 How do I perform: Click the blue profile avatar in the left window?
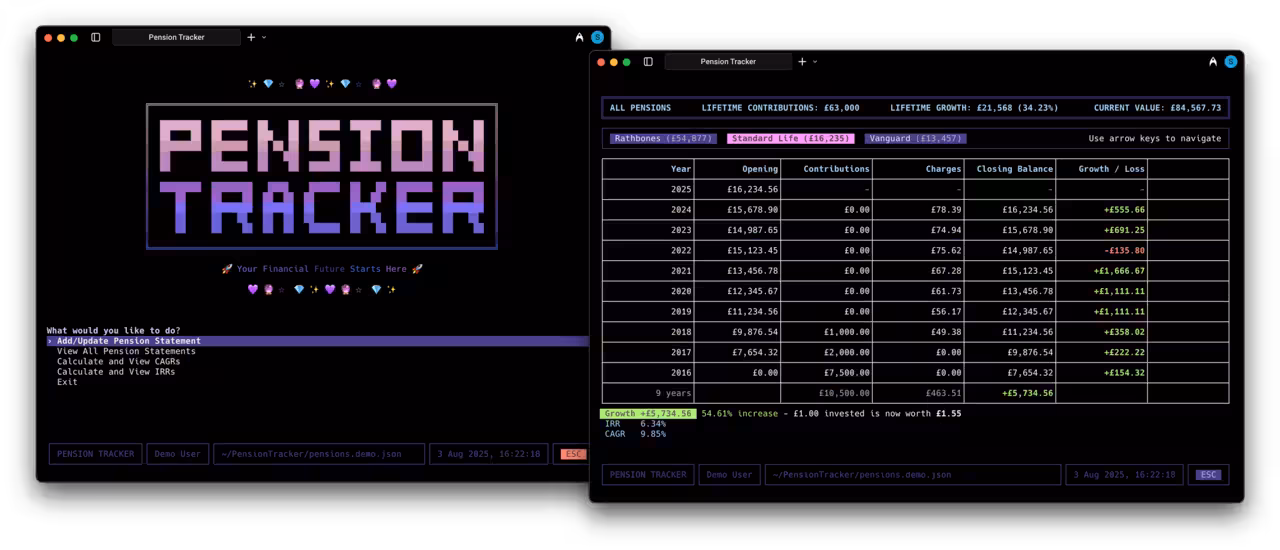[x=597, y=37]
